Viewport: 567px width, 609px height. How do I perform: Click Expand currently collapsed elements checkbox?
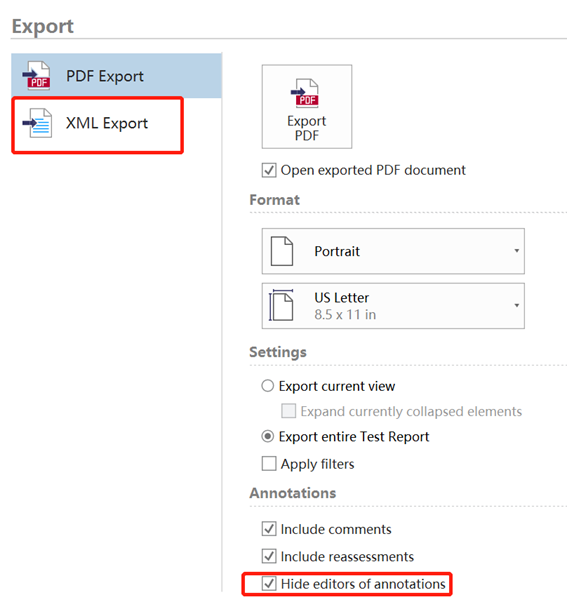(289, 411)
